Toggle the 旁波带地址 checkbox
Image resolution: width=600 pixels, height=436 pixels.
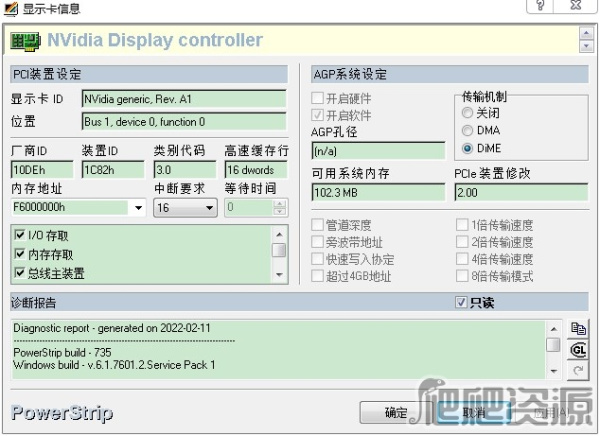(x=317, y=242)
